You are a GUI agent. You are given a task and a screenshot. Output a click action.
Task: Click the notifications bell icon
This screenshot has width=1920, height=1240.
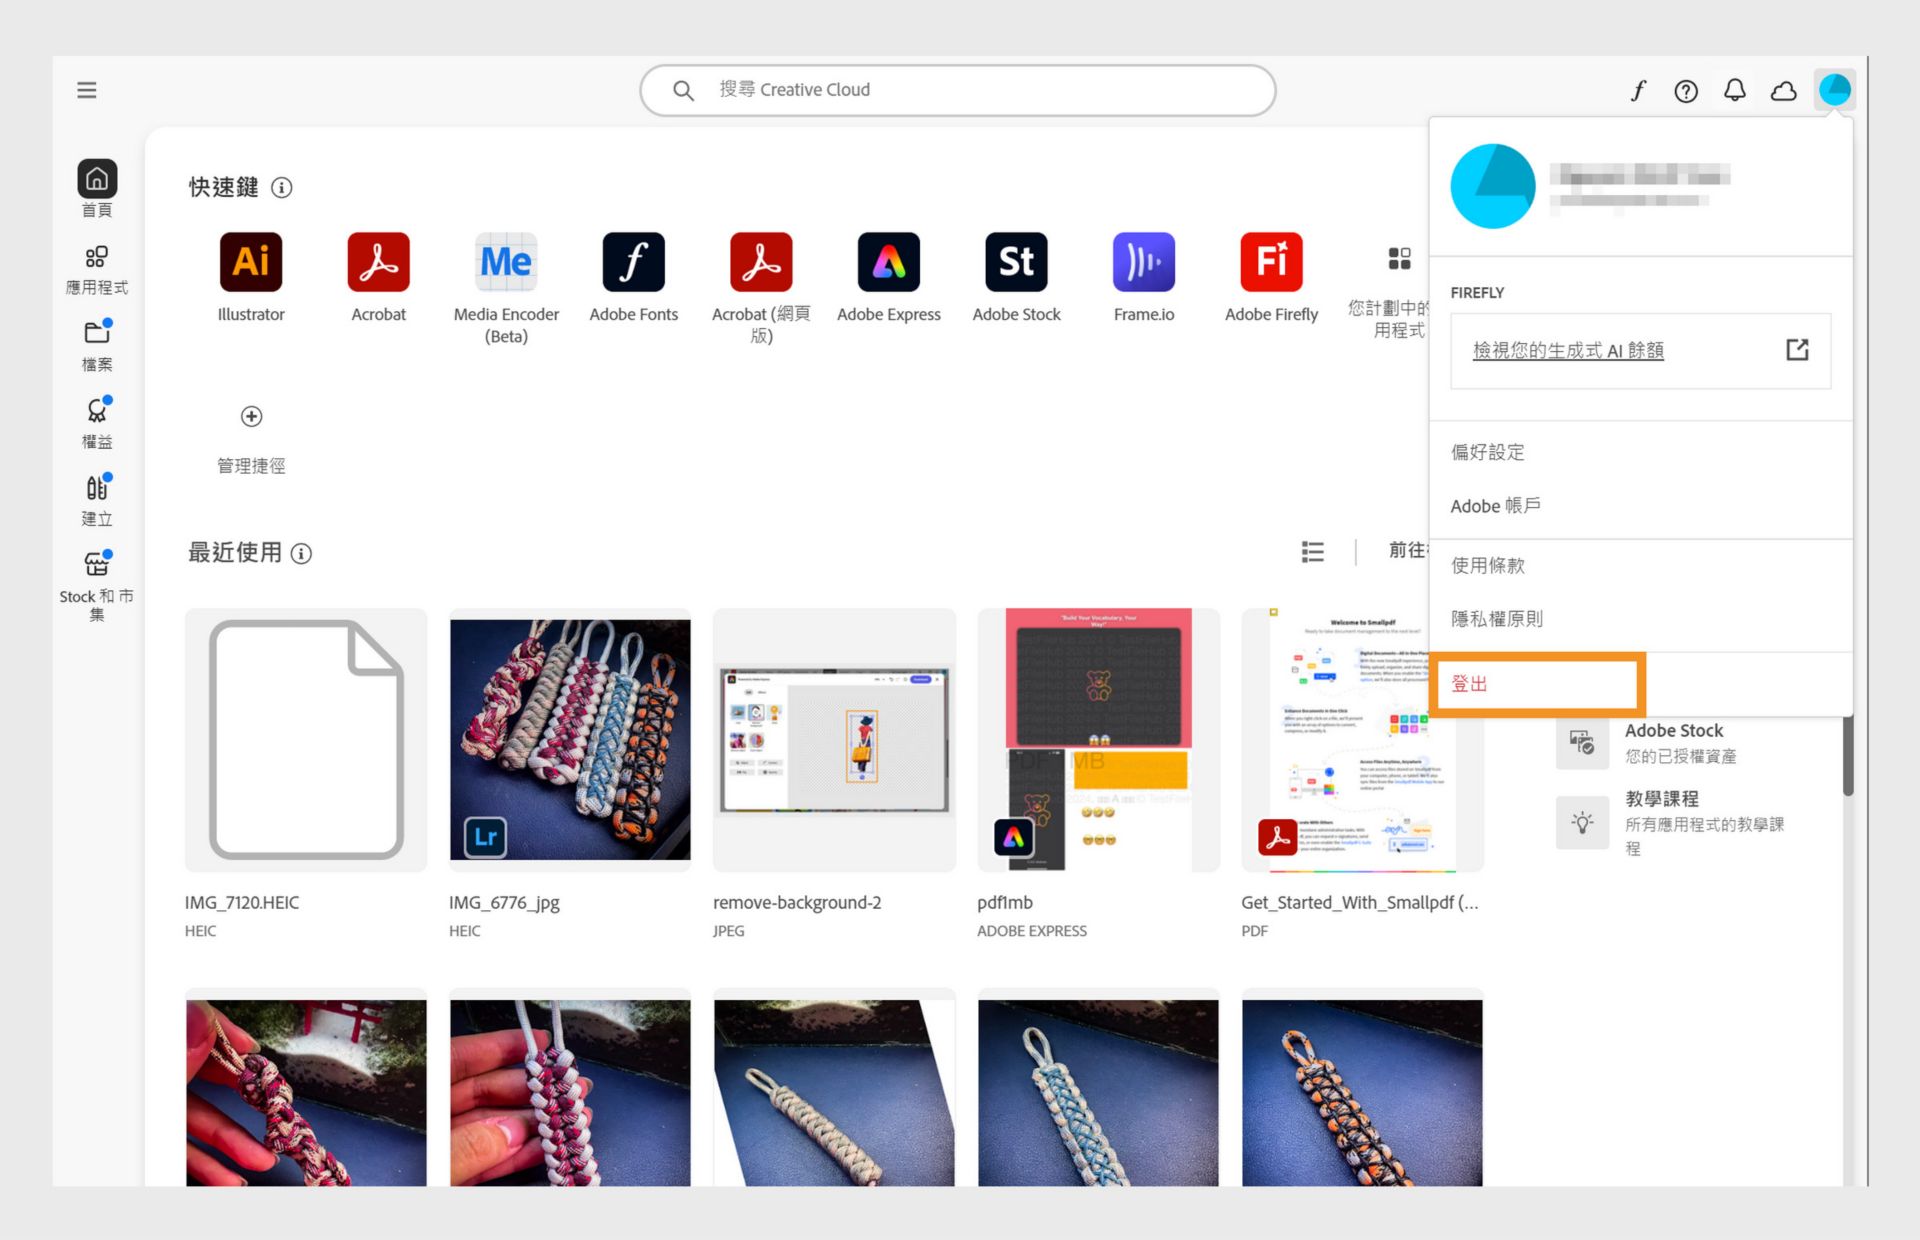(x=1735, y=91)
